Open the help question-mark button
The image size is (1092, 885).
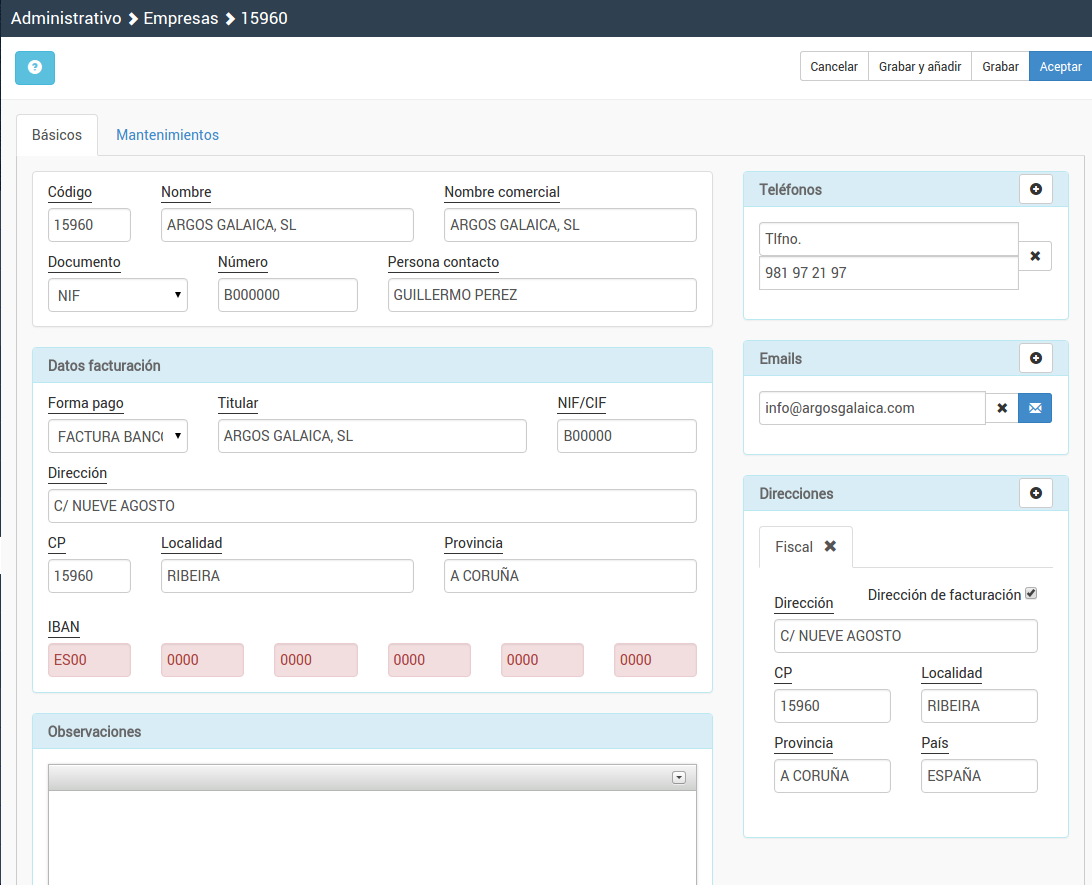35,68
